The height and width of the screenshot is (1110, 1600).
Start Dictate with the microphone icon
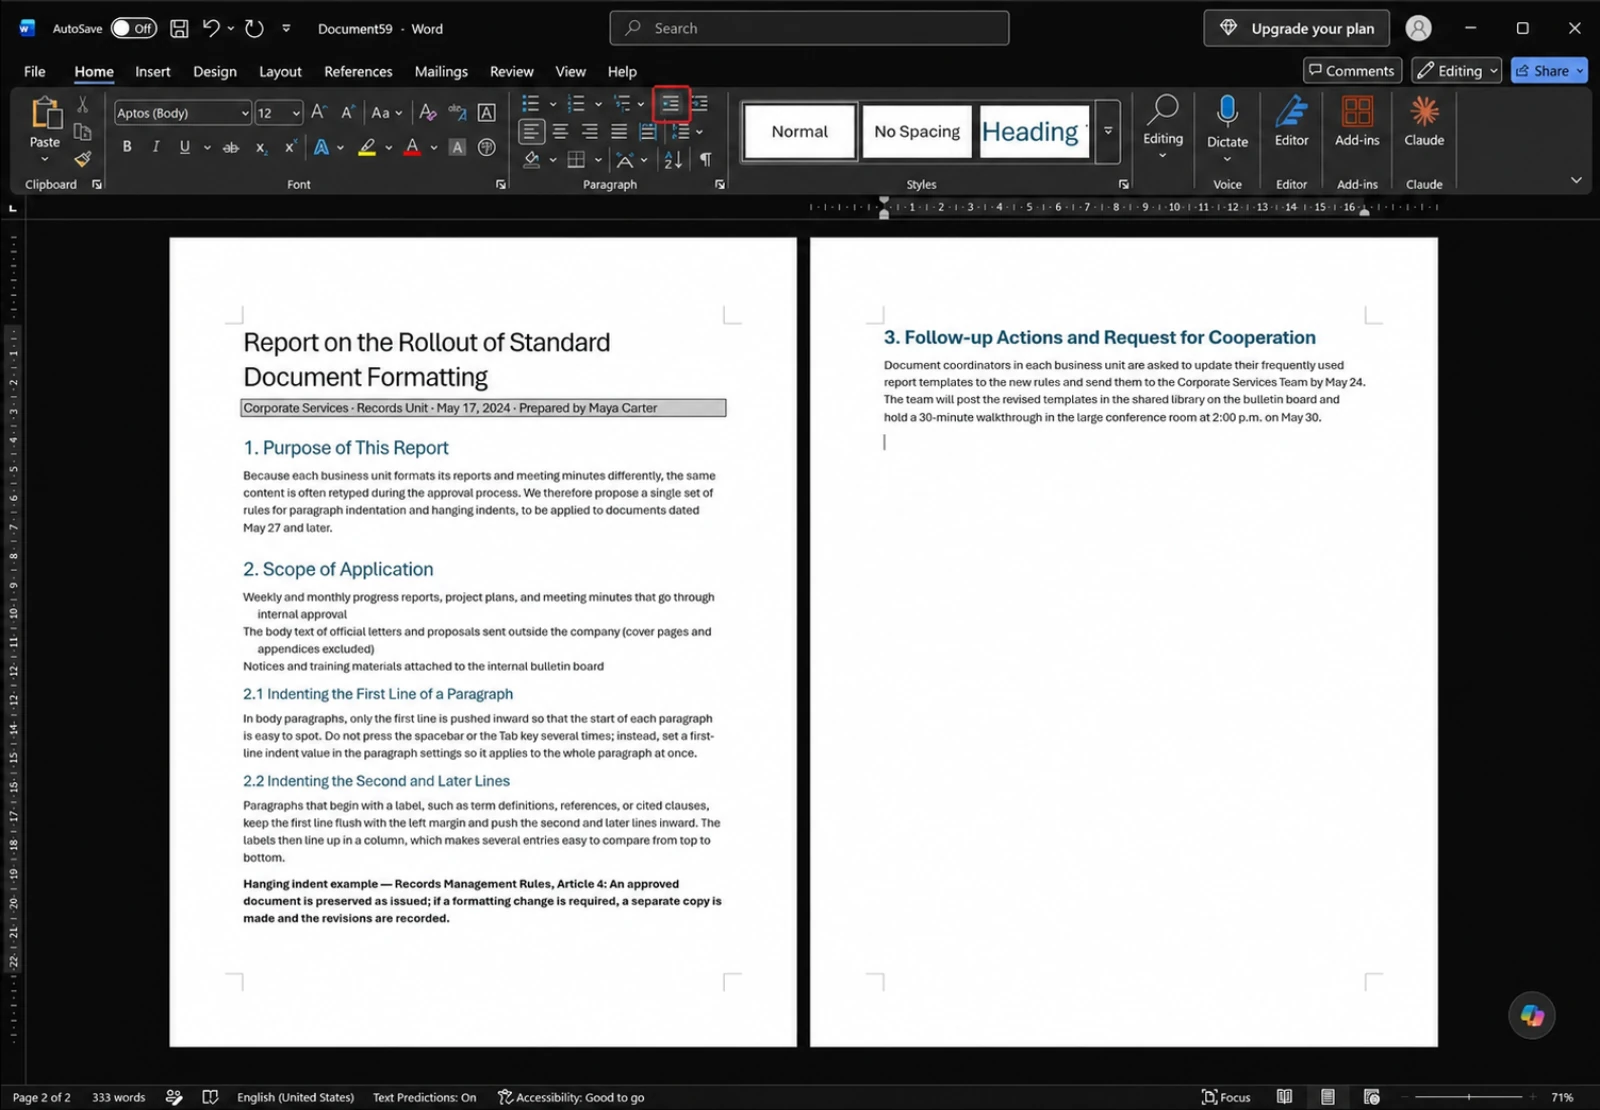1227,112
